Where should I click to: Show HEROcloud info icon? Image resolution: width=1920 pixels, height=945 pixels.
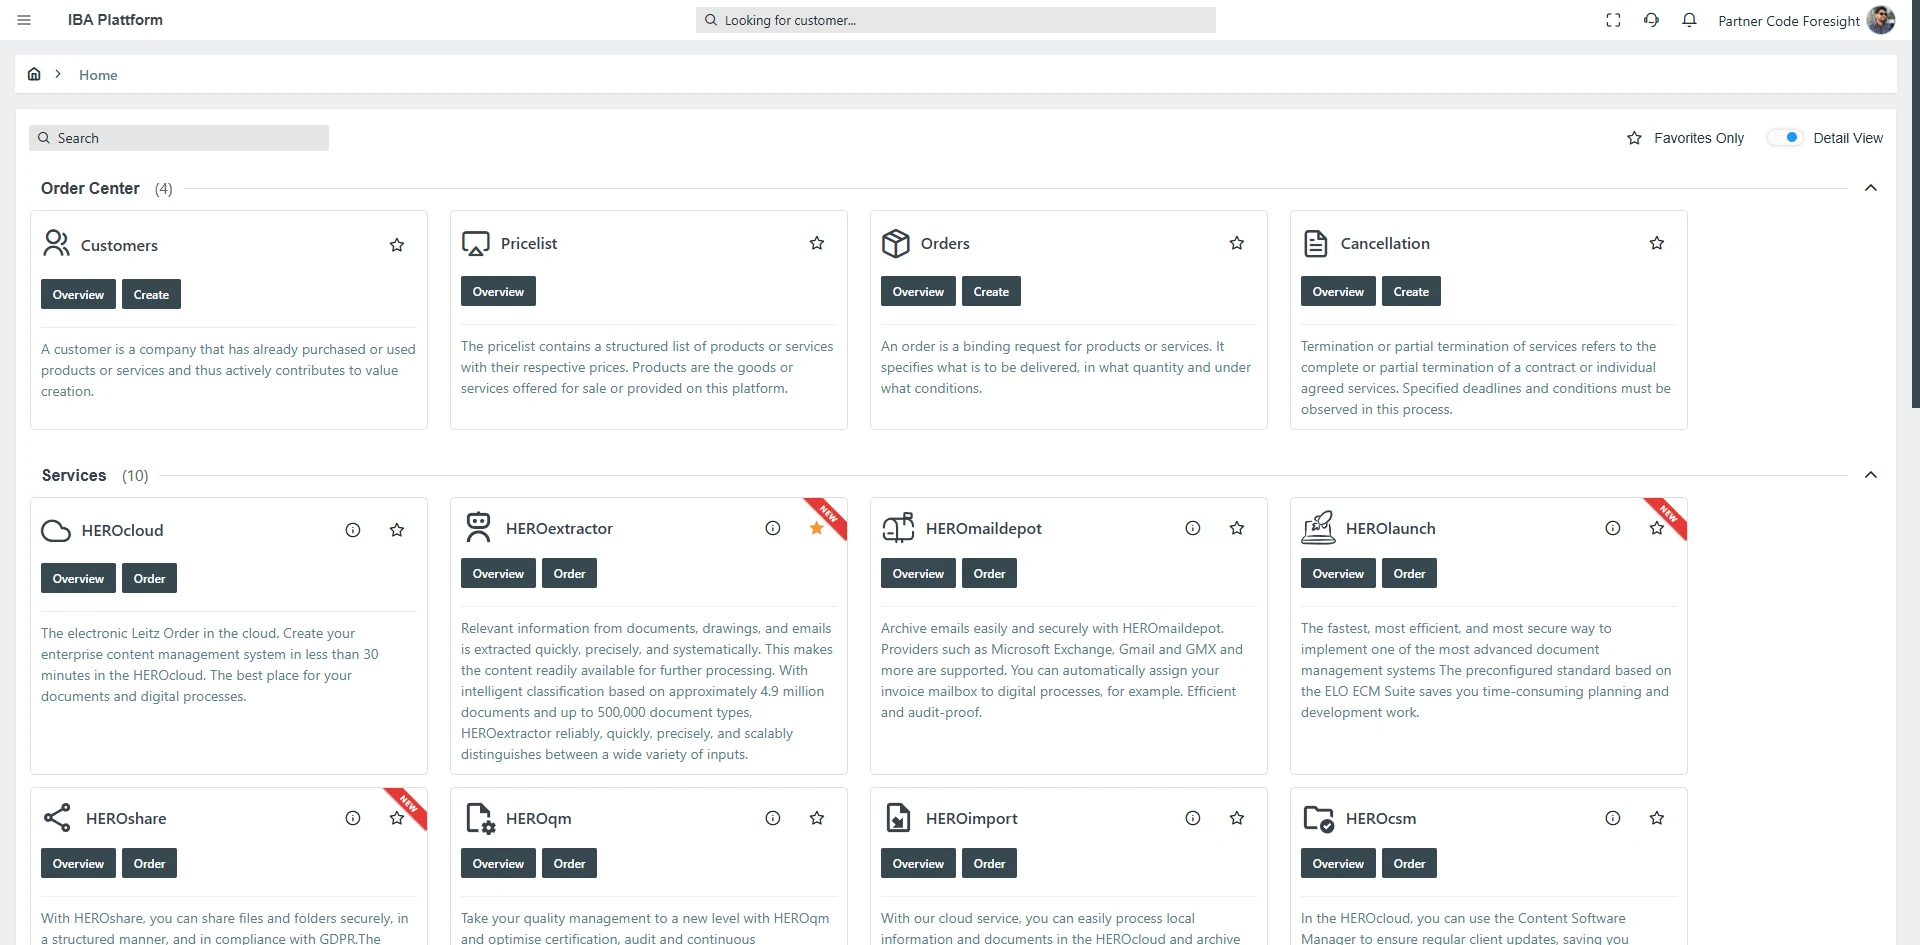[x=353, y=530]
